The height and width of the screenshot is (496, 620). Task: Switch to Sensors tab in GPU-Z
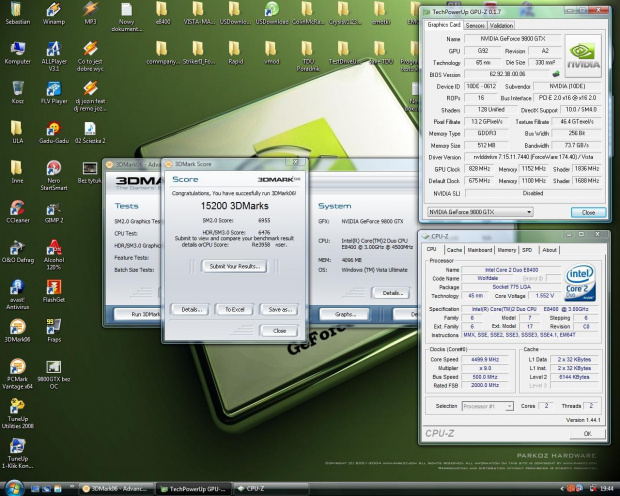point(475,25)
